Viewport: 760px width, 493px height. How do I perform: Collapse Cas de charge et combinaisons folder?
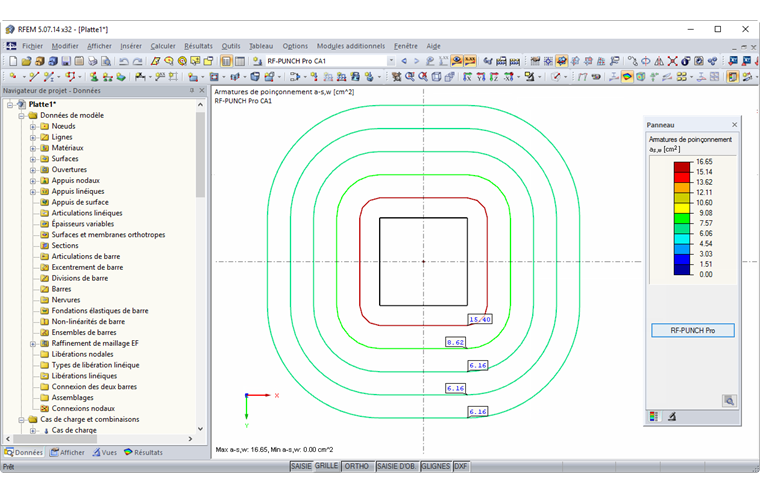point(21,420)
